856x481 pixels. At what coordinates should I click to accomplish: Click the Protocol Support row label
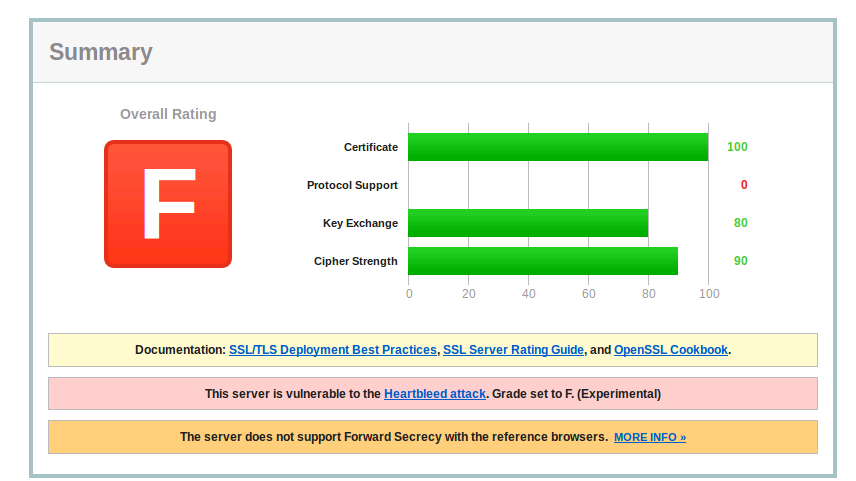(352, 185)
